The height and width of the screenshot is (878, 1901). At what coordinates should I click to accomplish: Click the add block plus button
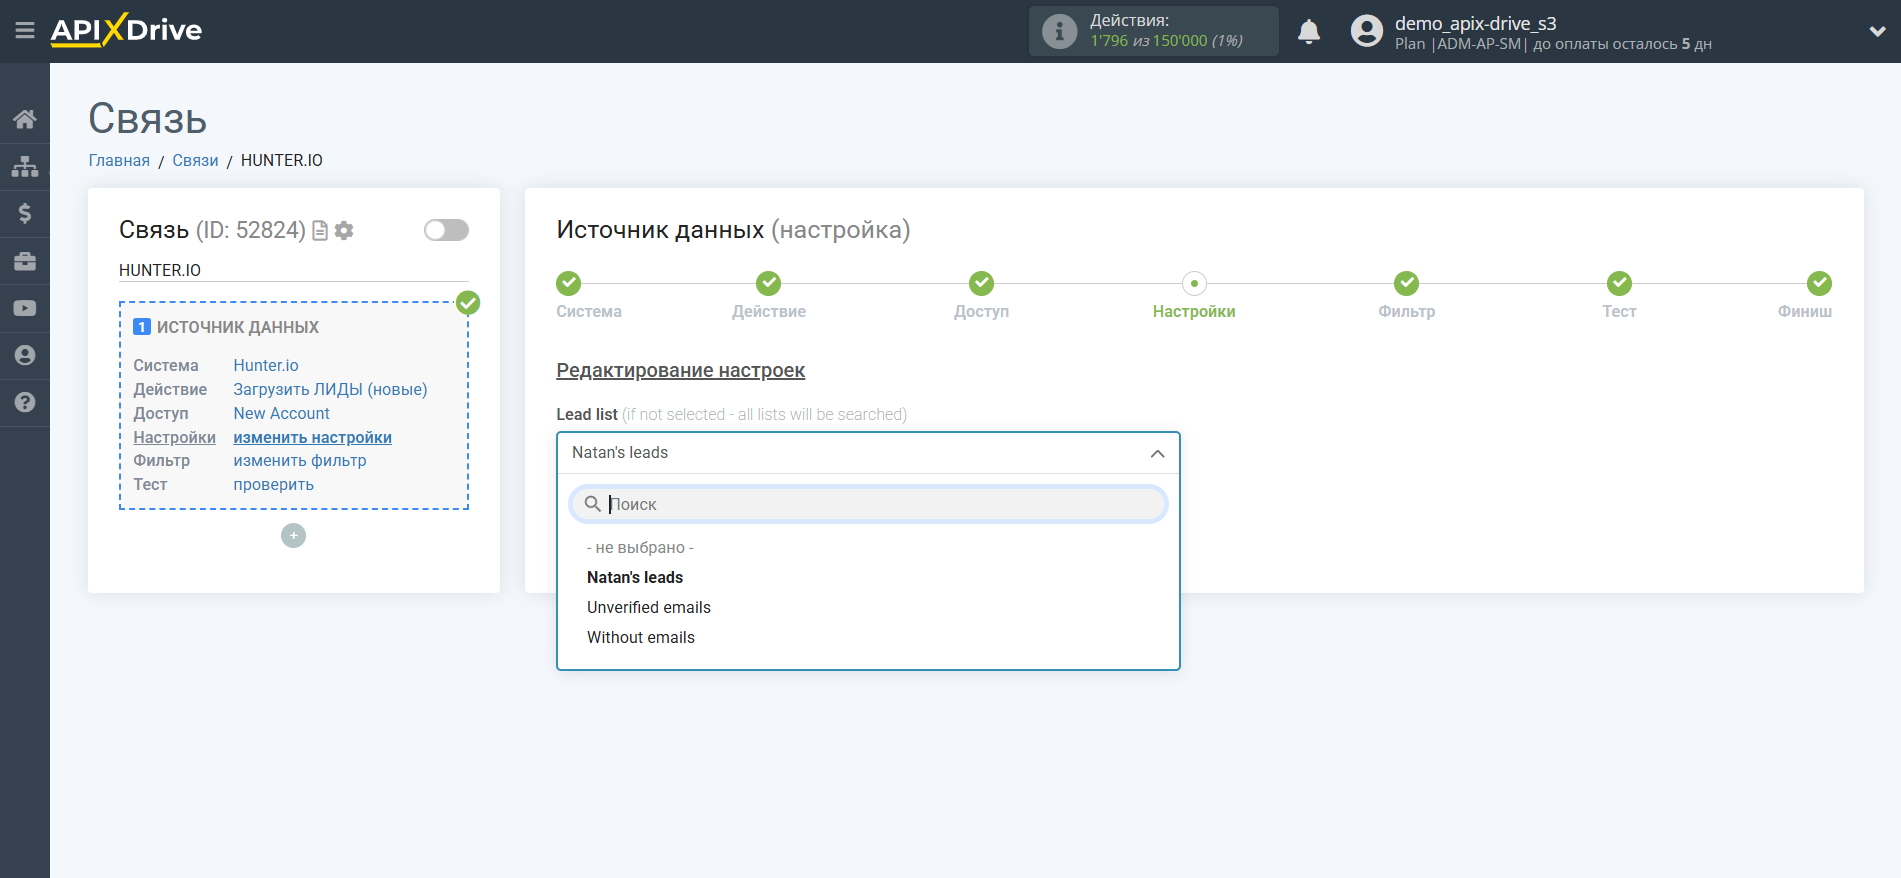293,536
